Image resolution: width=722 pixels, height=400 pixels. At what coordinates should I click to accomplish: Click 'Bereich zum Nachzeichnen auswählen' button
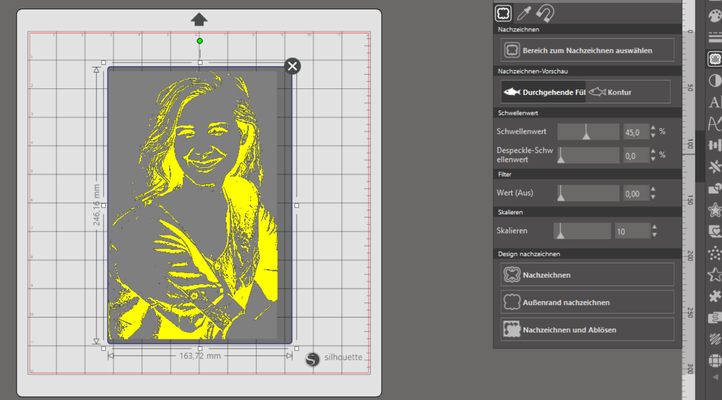click(x=587, y=48)
